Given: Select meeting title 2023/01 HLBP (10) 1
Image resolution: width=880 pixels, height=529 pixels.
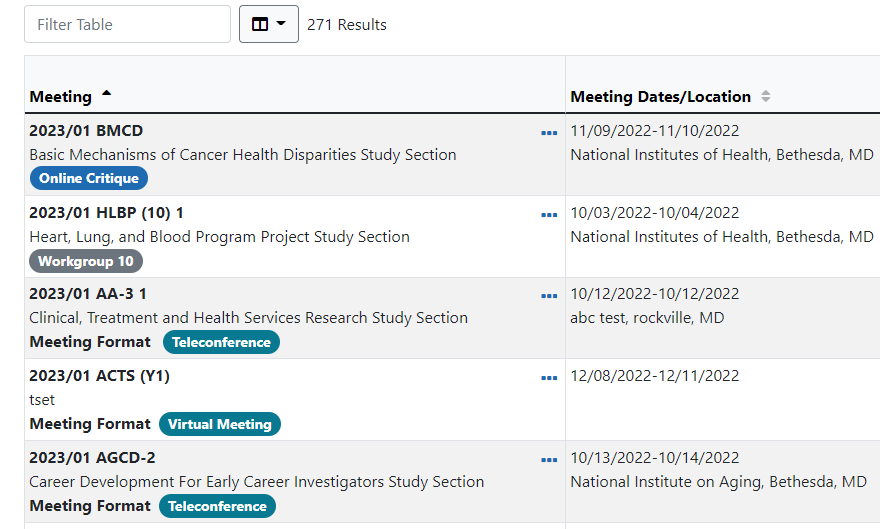Looking at the screenshot, I should pyautogui.click(x=106, y=213).
